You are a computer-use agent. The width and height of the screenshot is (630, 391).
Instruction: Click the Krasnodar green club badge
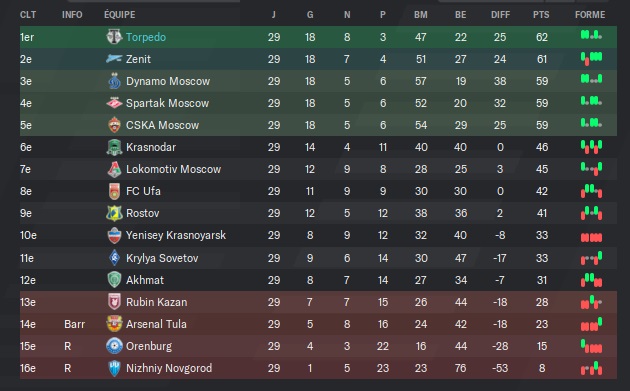click(x=114, y=147)
